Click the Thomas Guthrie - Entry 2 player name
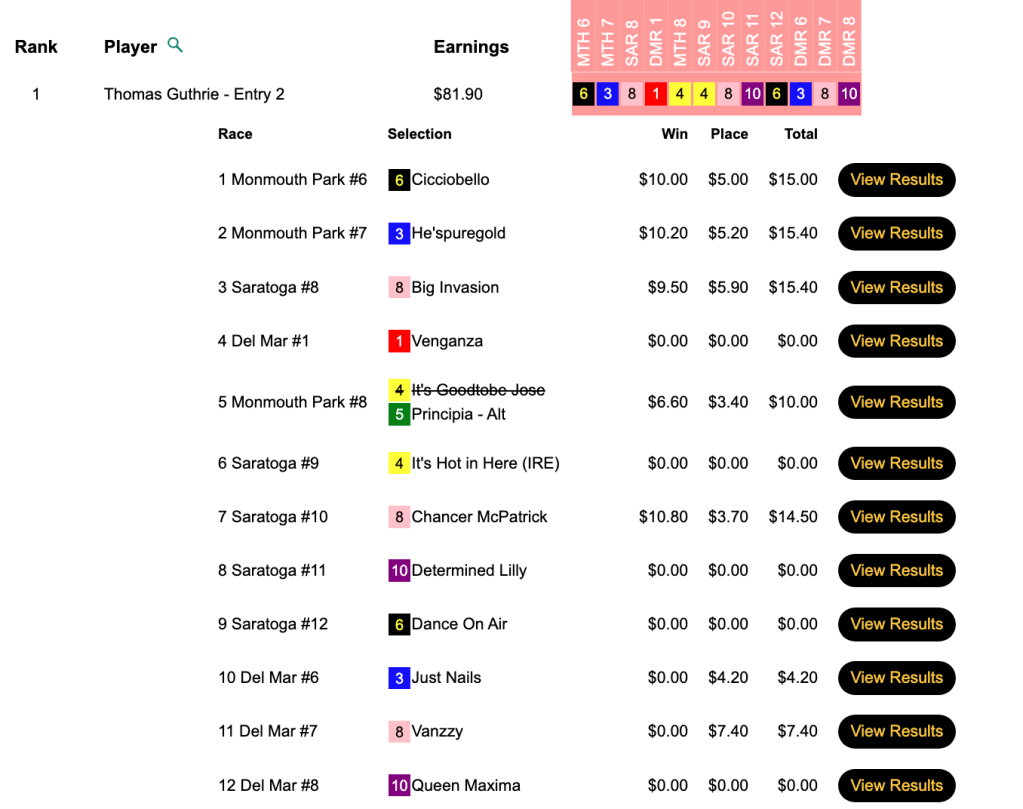The image size is (1023, 809). (x=194, y=94)
